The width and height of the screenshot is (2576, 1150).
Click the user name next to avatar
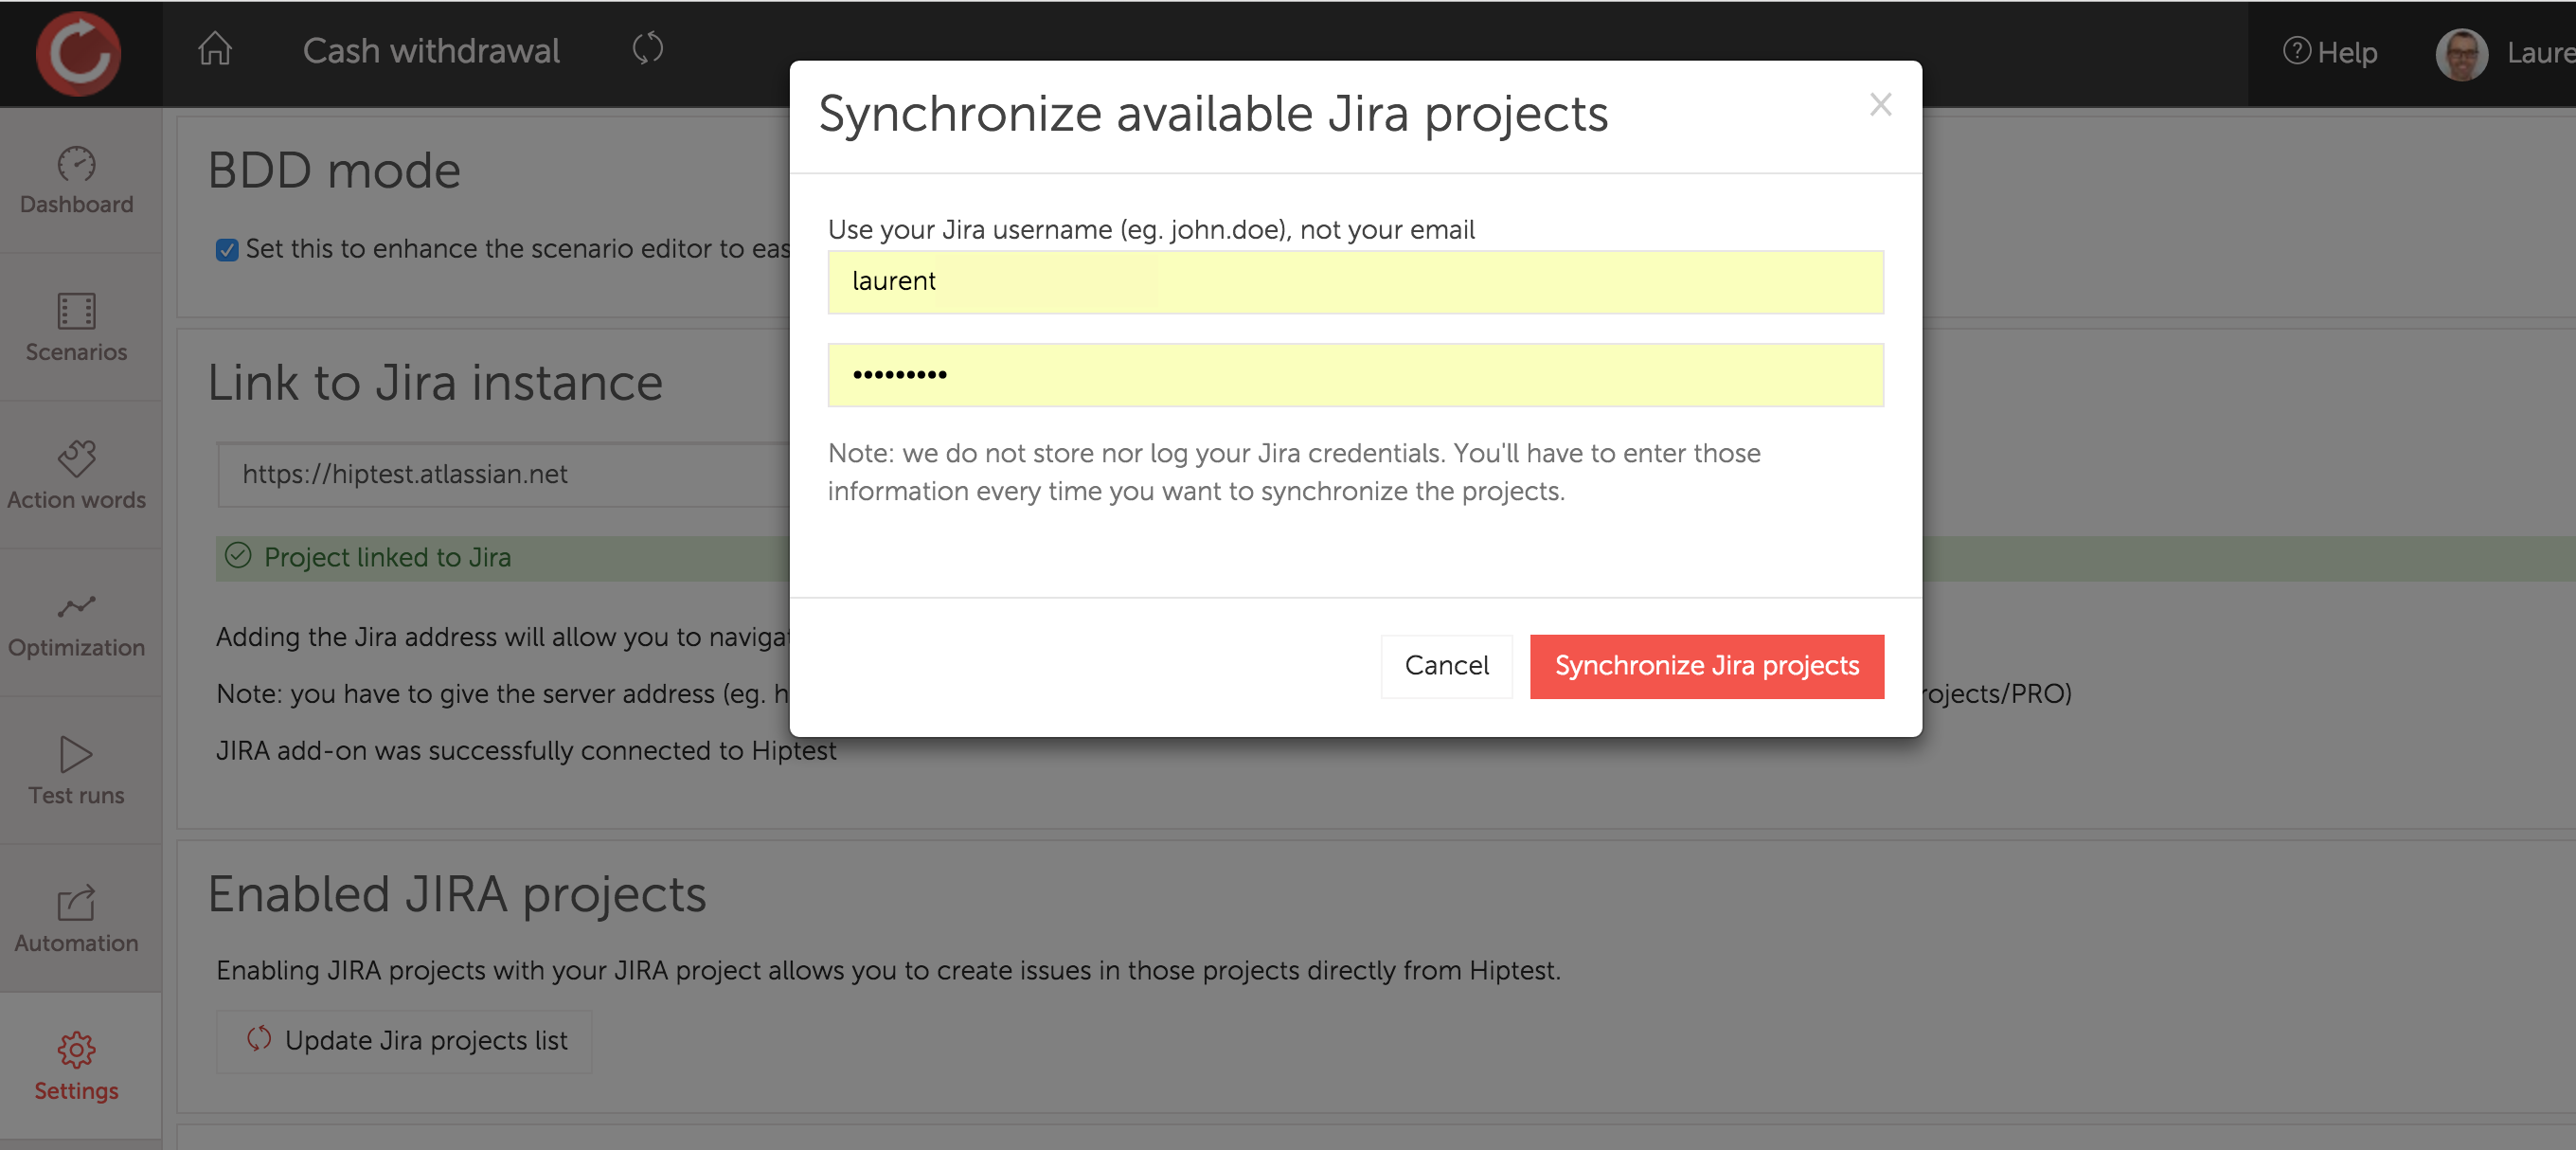point(2540,53)
